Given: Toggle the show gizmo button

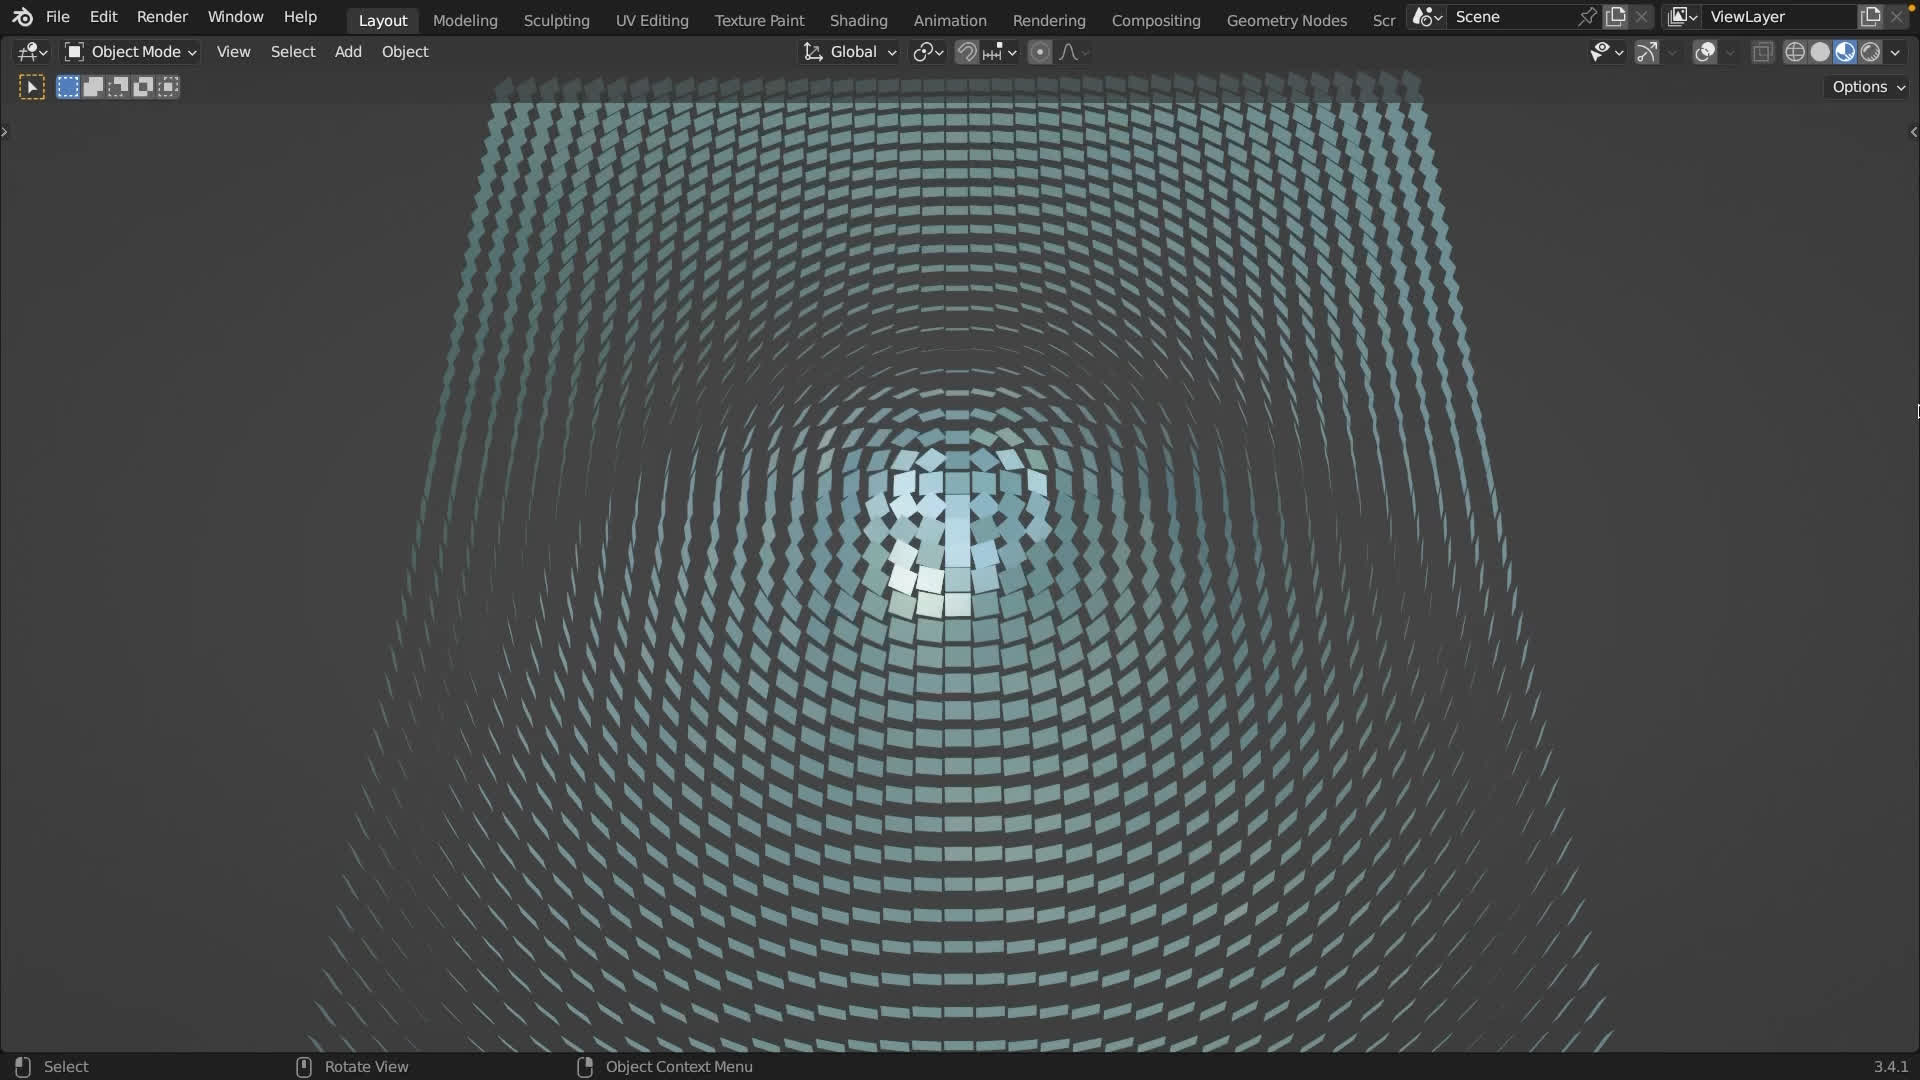Looking at the screenshot, I should [1646, 52].
